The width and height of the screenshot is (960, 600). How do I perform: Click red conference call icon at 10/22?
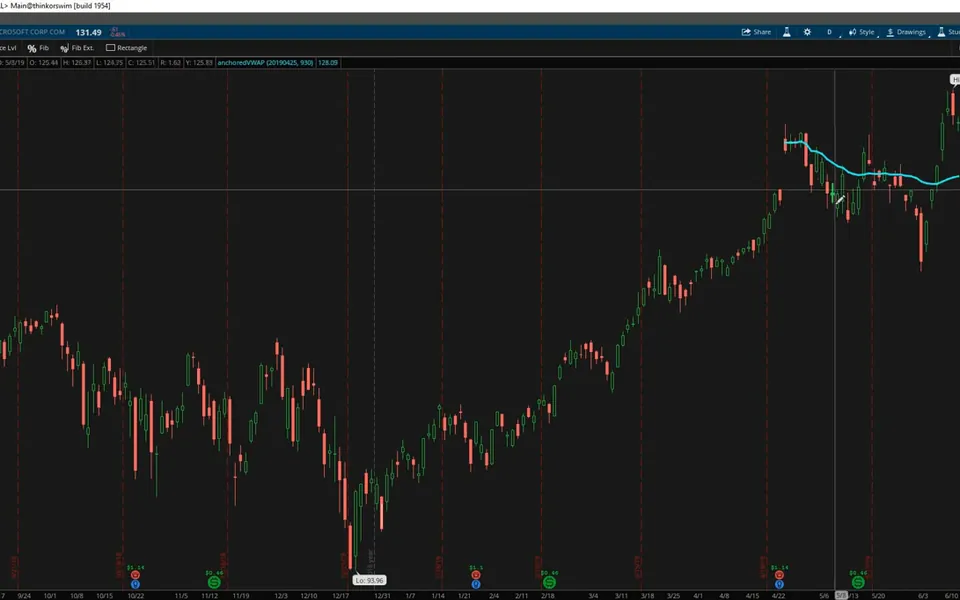tap(135, 576)
